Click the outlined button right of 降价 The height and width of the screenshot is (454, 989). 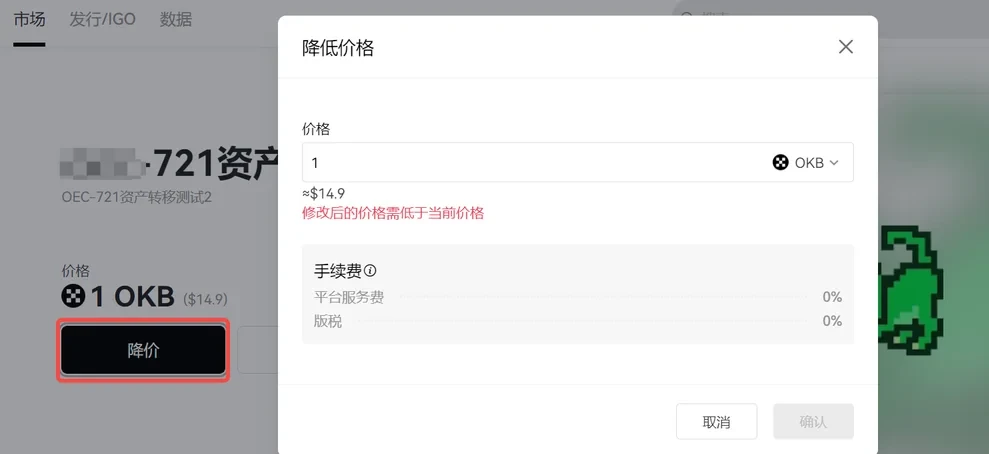[257, 350]
